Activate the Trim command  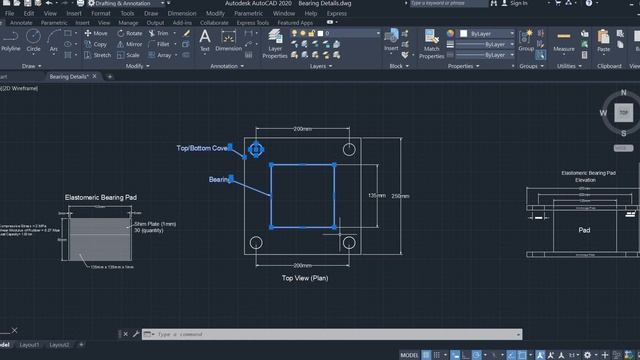click(x=158, y=33)
